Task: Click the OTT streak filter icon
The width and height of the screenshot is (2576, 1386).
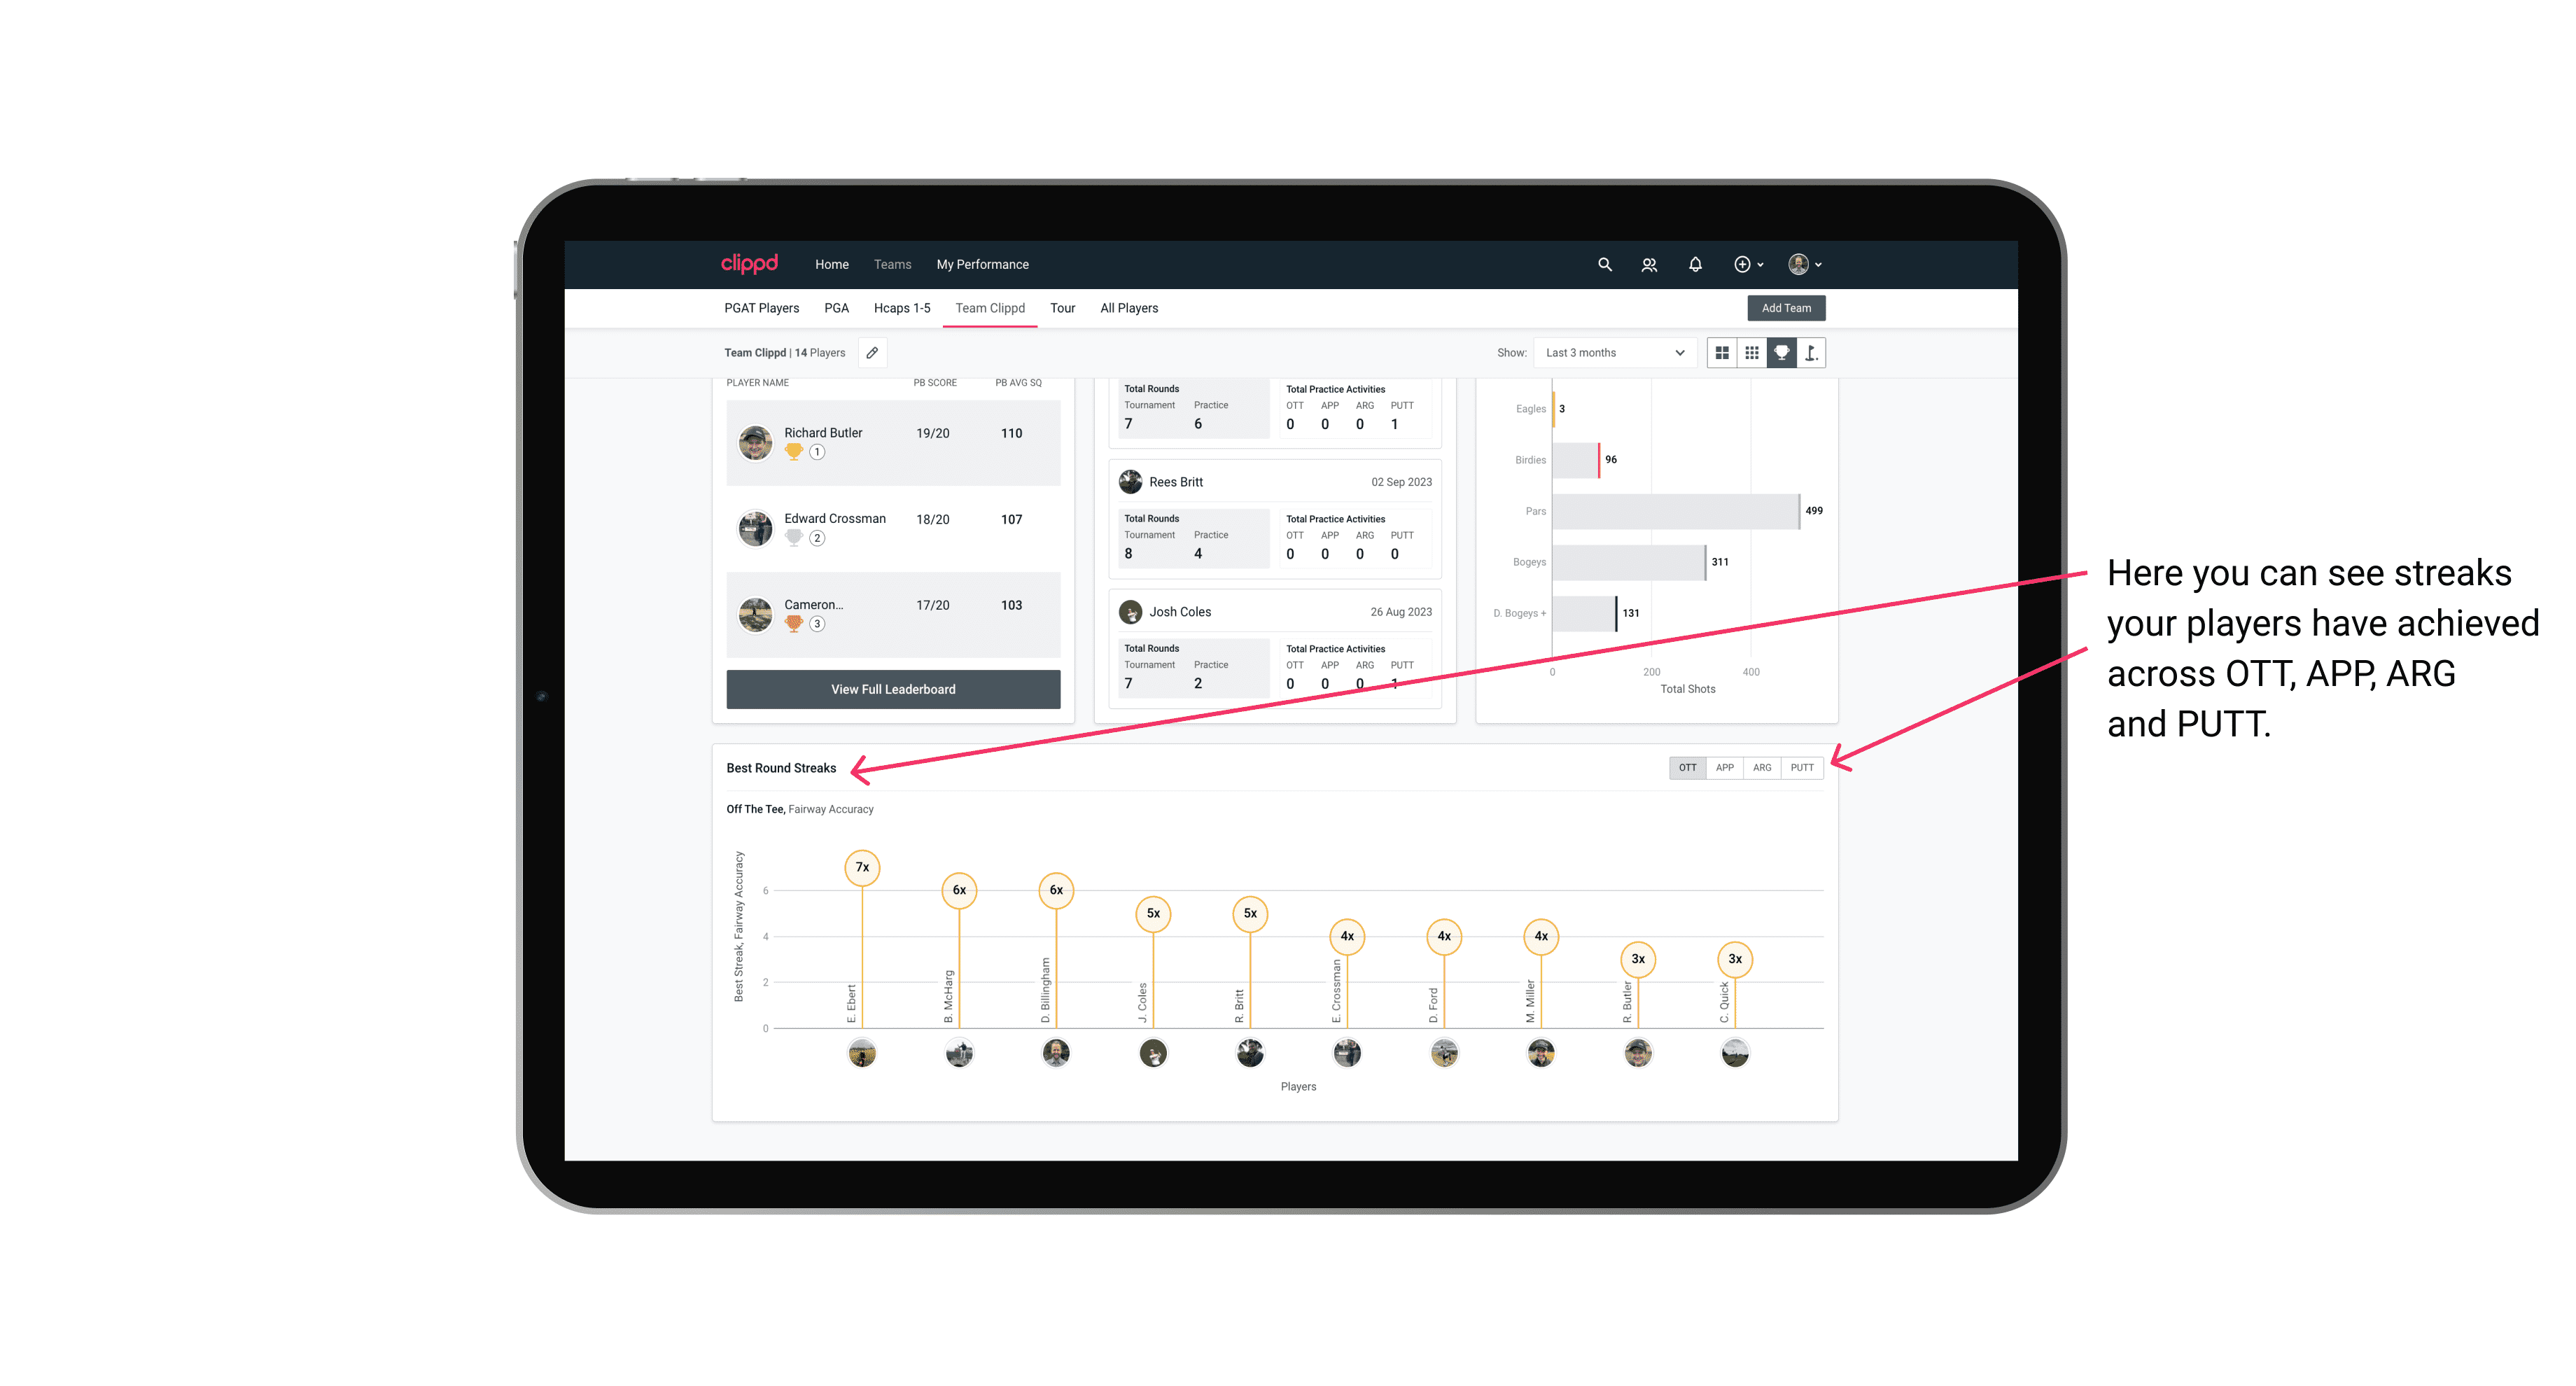Action: 1687,768
